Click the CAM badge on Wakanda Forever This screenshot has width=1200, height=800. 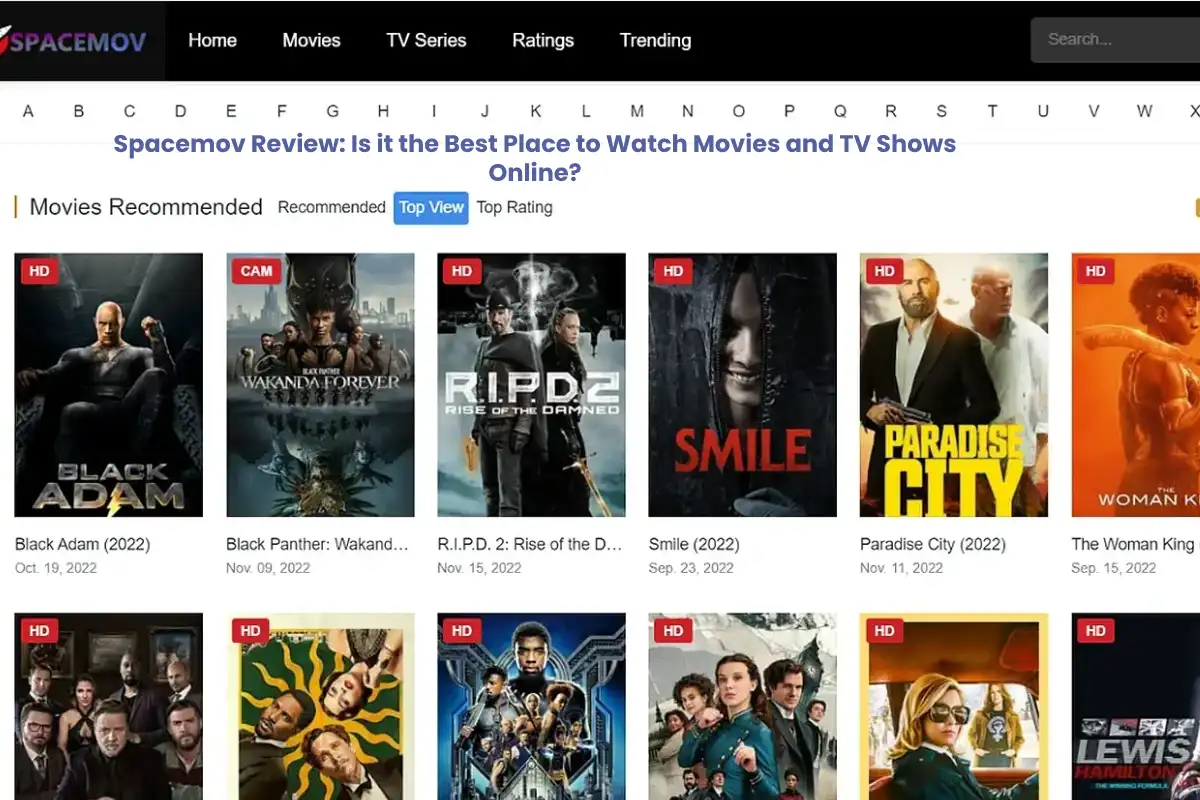click(256, 271)
